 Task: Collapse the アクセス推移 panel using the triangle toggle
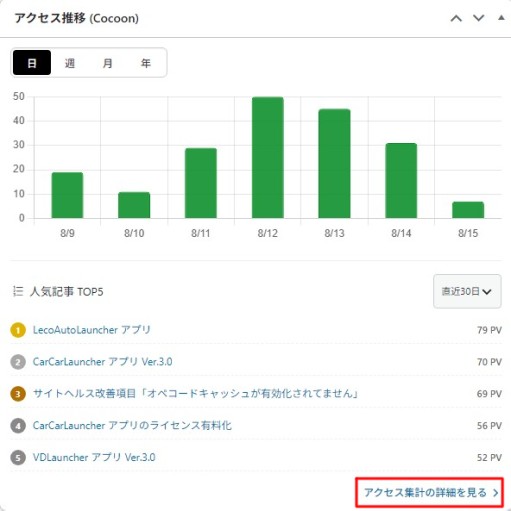(501, 18)
